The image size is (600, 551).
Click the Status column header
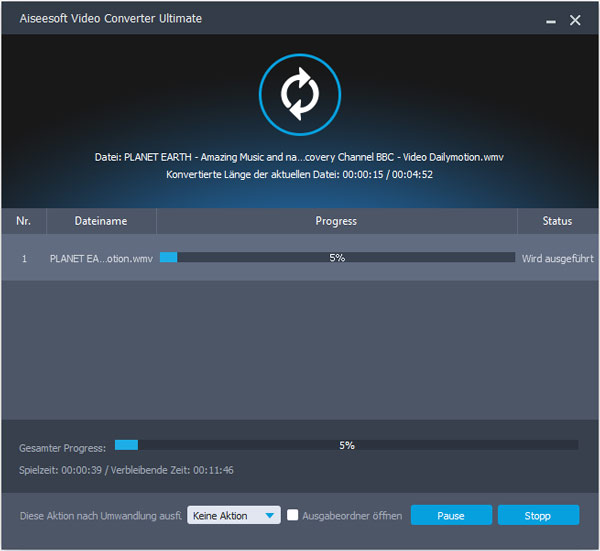(557, 221)
